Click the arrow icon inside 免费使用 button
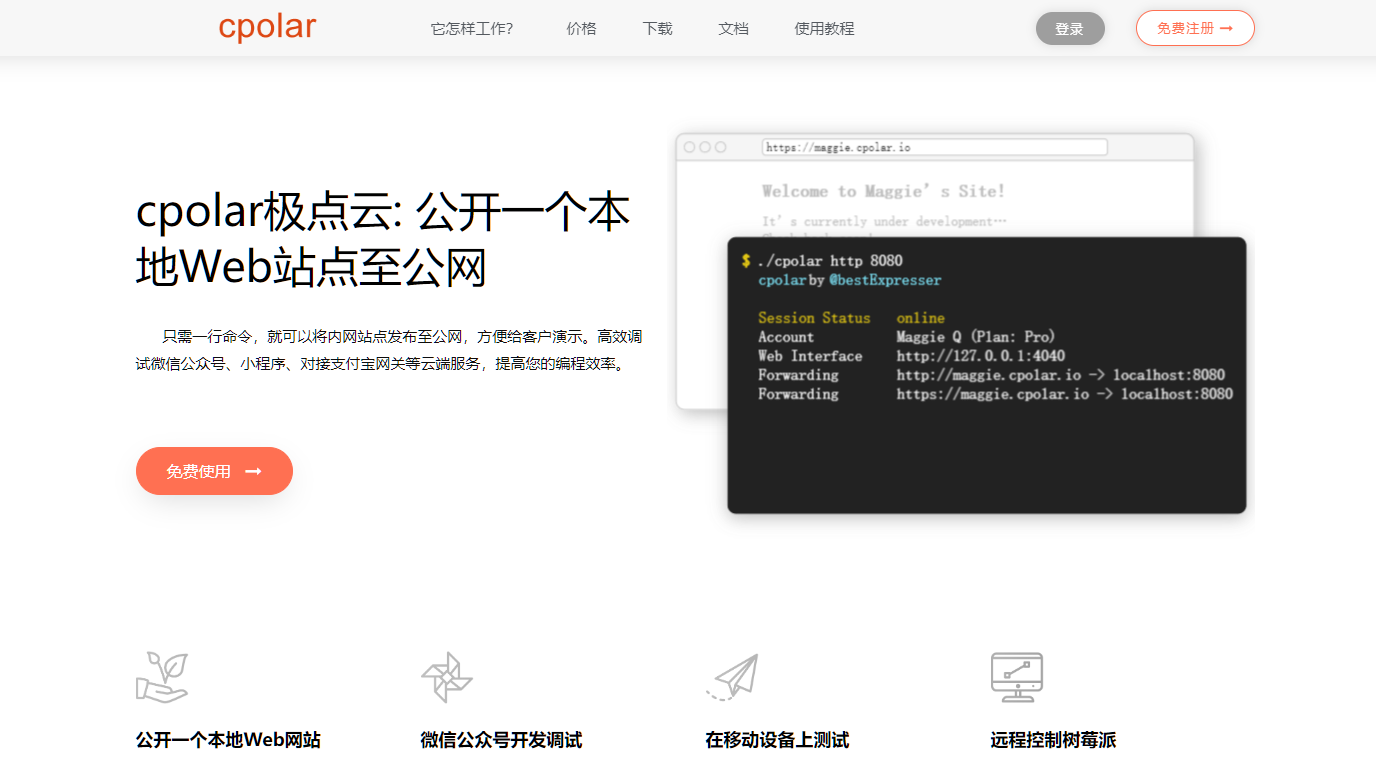Image resolution: width=1376 pixels, height=767 pixels. click(x=253, y=470)
